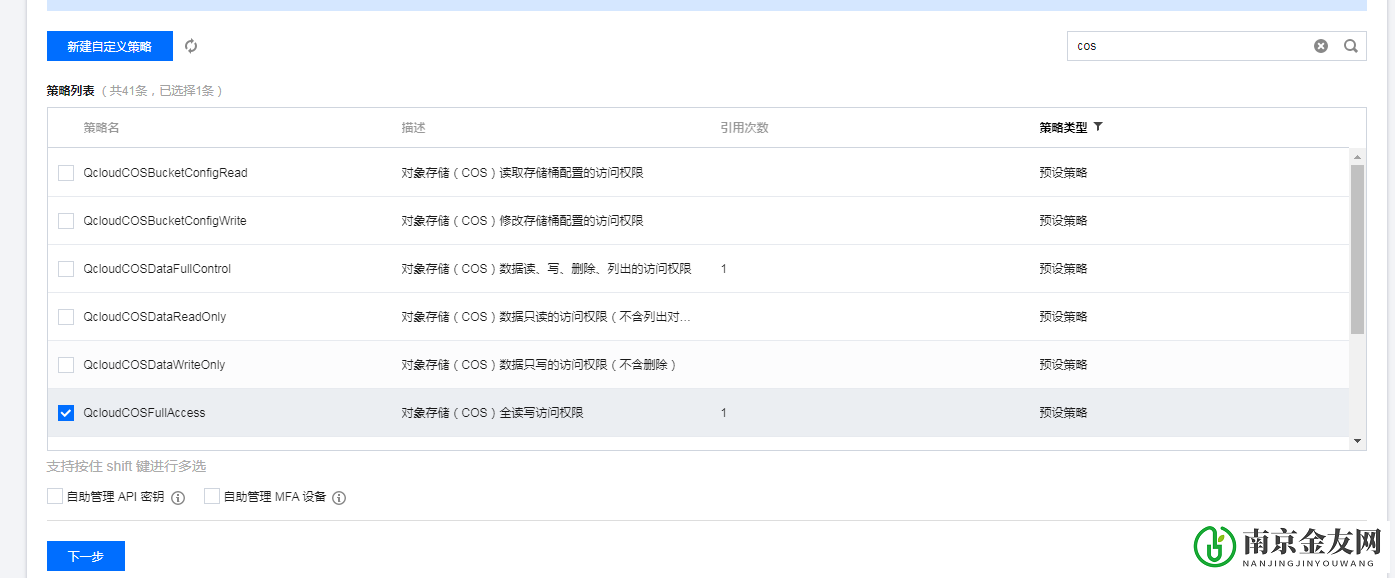Check the QcloudCOSBucketConfigRead policy
1395x578 pixels.
point(66,173)
